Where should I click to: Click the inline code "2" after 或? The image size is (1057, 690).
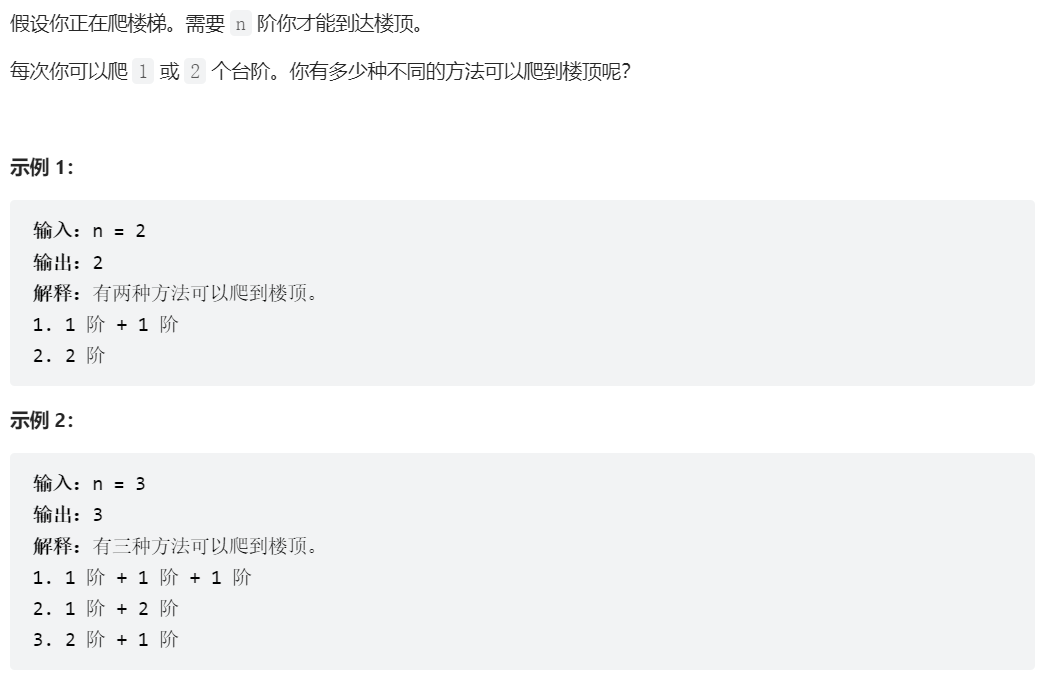coord(195,71)
